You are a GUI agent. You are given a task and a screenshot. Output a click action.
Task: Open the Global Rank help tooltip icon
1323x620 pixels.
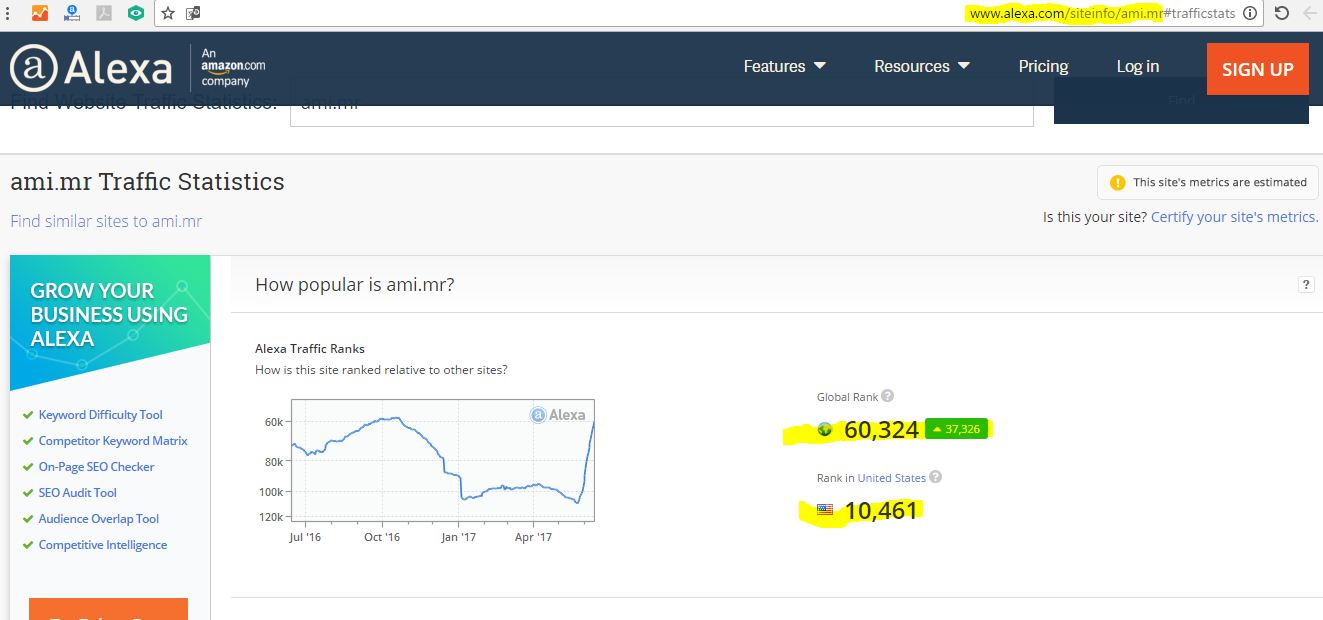[x=886, y=397]
